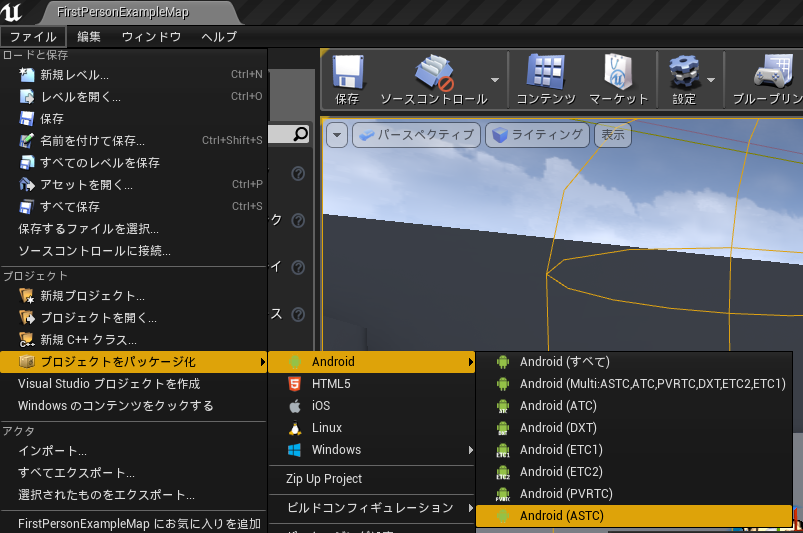Expand プロジェクトをパッケージ化 submenu
Screen dimensions: 803x533
pos(134,362)
